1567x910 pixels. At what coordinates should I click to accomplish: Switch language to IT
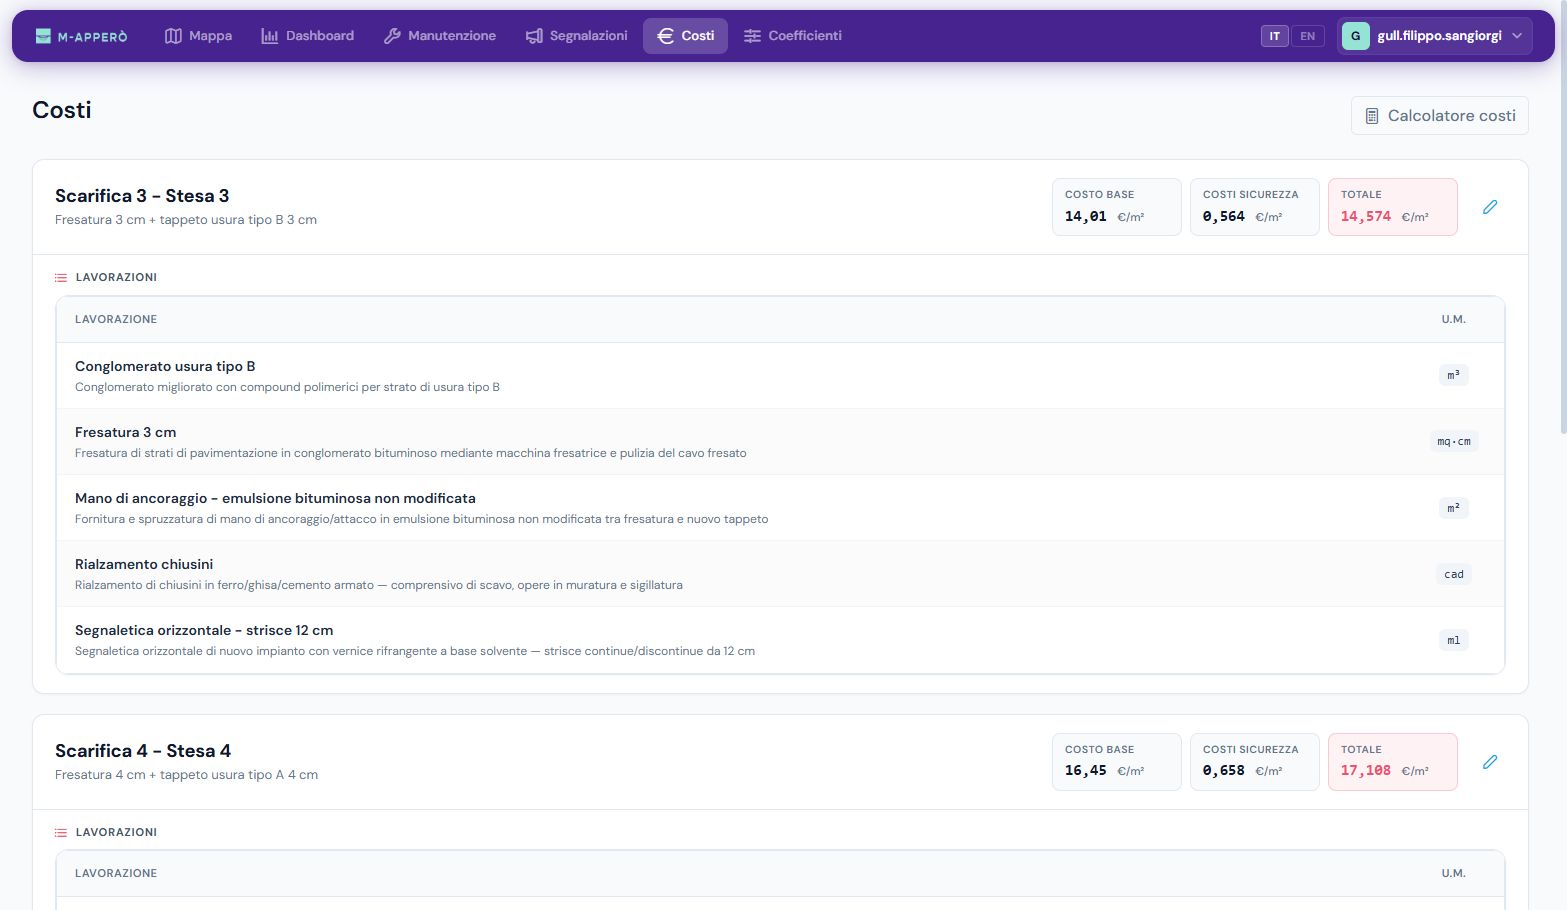click(1274, 36)
